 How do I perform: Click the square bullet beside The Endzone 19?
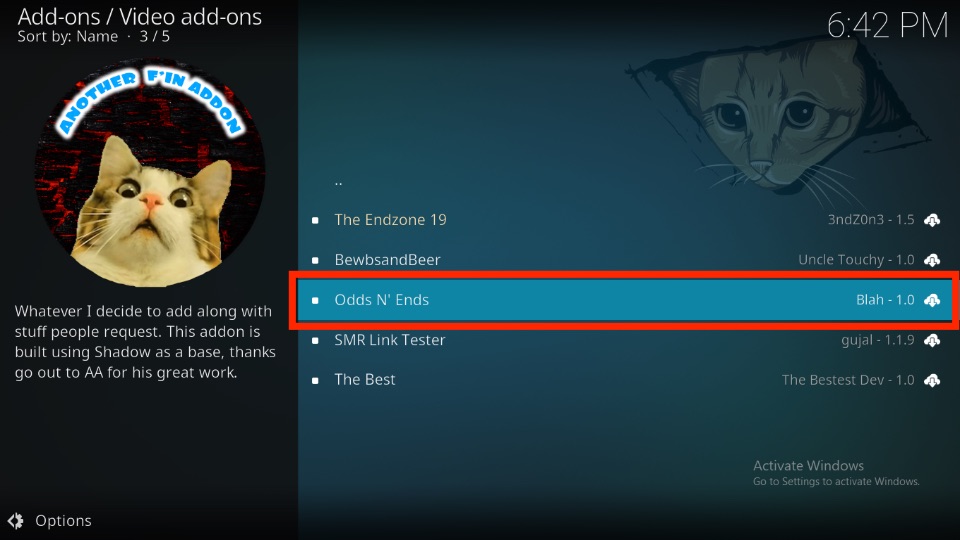[x=315, y=220]
